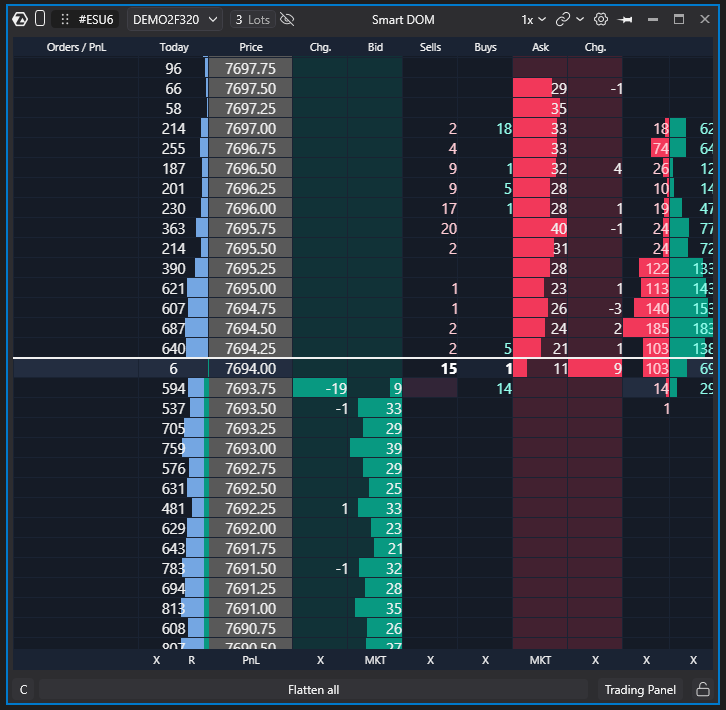Click the Ask column MKT button
726x710 pixels.
coord(540,660)
